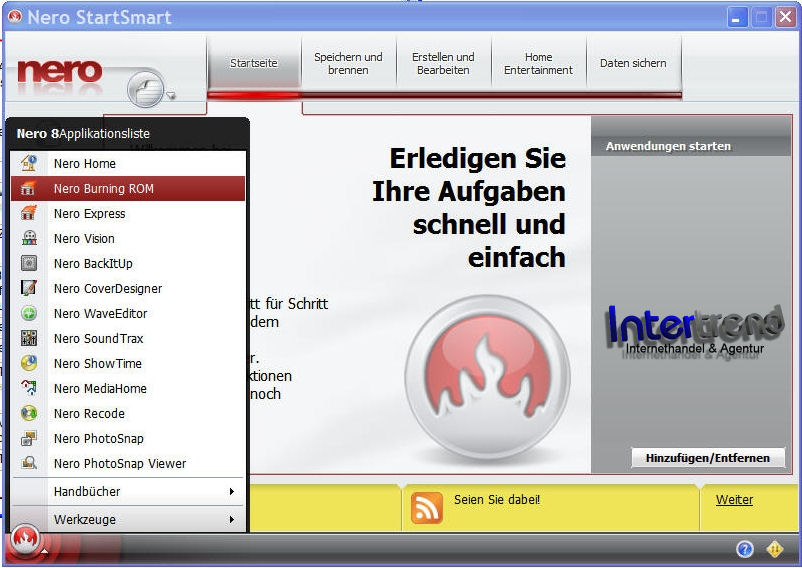This screenshot has width=802, height=568.
Task: Click the Nero Express icon
Action: click(x=29, y=213)
